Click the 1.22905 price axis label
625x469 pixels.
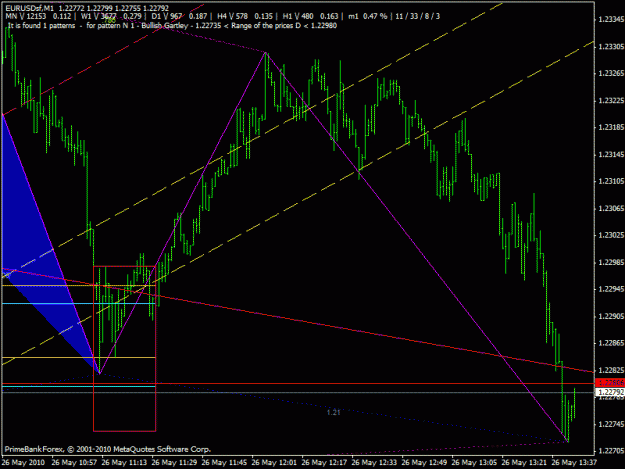[611, 316]
